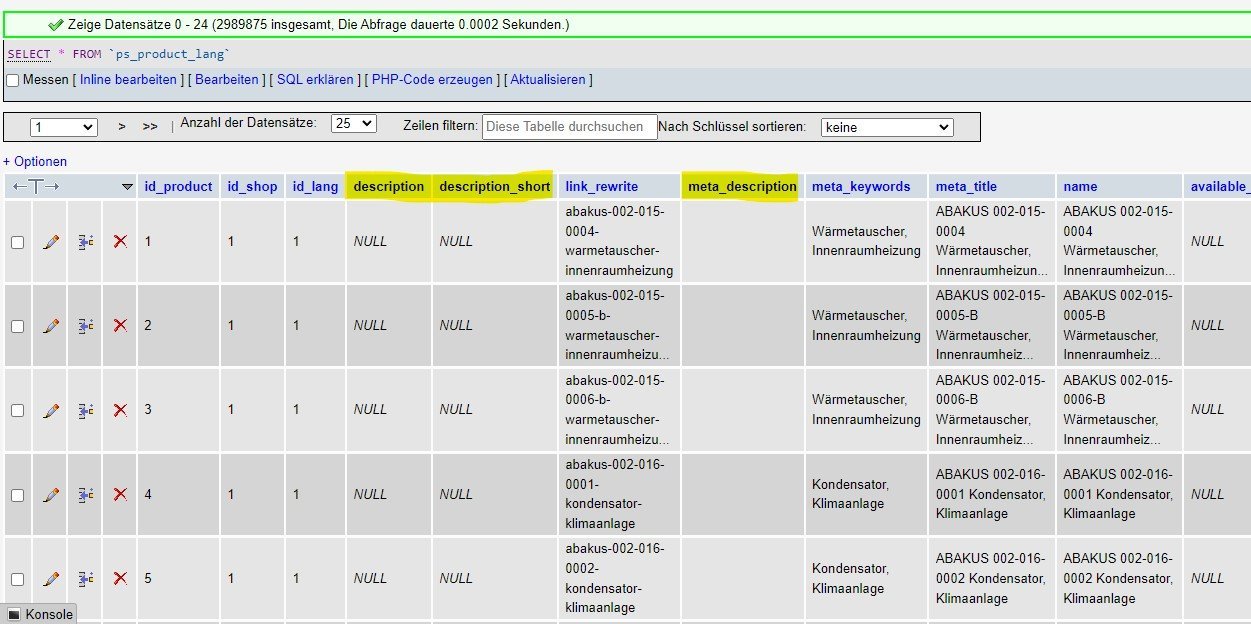The height and width of the screenshot is (624, 1251).
Task: Delete row with id_product 3
Action: point(120,410)
